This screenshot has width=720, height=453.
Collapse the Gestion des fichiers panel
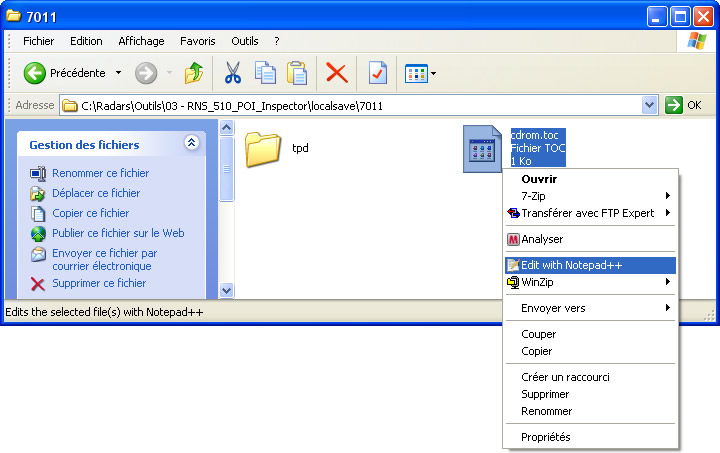coord(191,144)
